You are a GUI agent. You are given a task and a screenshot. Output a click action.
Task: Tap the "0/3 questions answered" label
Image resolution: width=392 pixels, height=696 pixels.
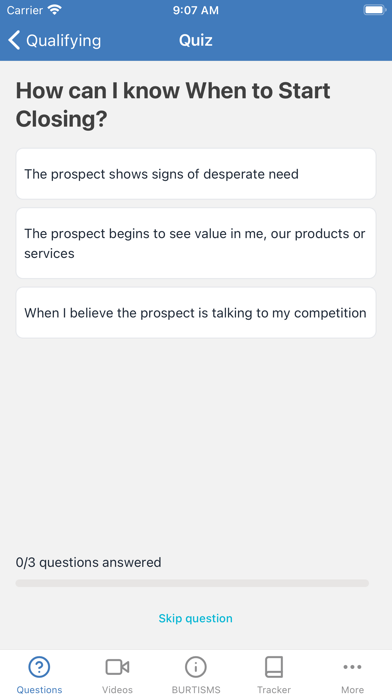tap(88, 562)
